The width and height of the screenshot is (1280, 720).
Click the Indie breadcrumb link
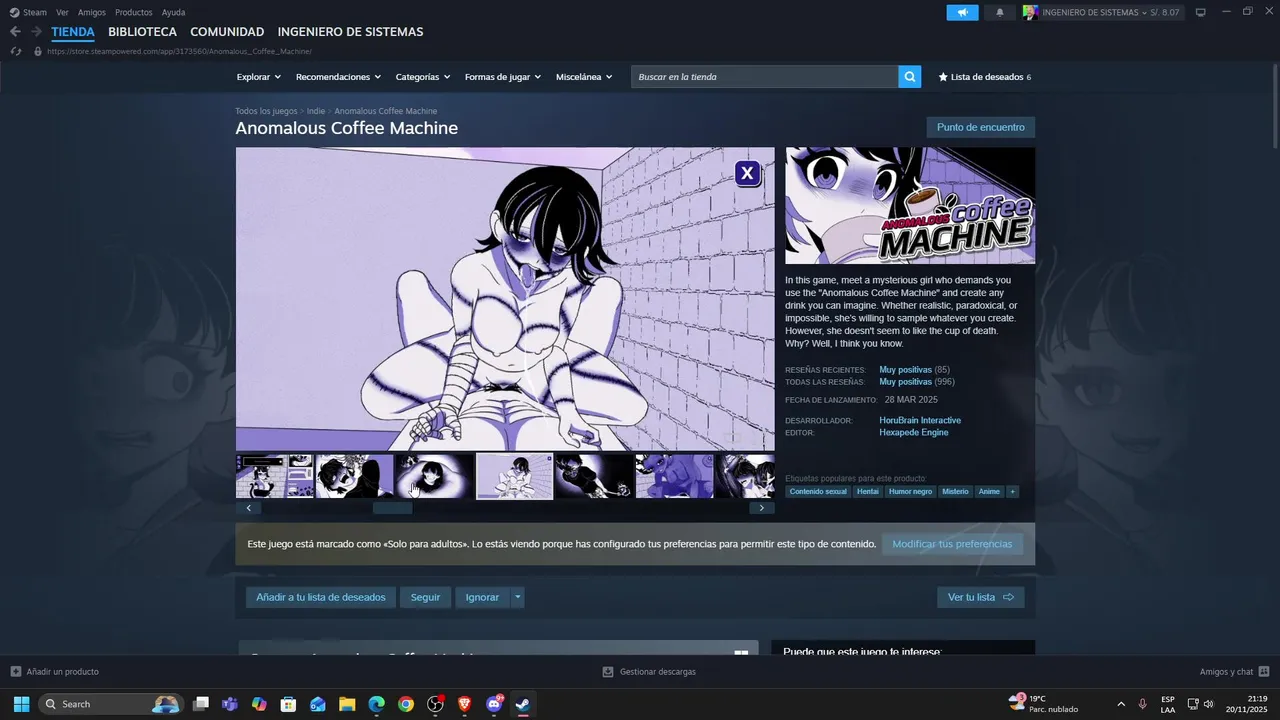pyautogui.click(x=316, y=111)
